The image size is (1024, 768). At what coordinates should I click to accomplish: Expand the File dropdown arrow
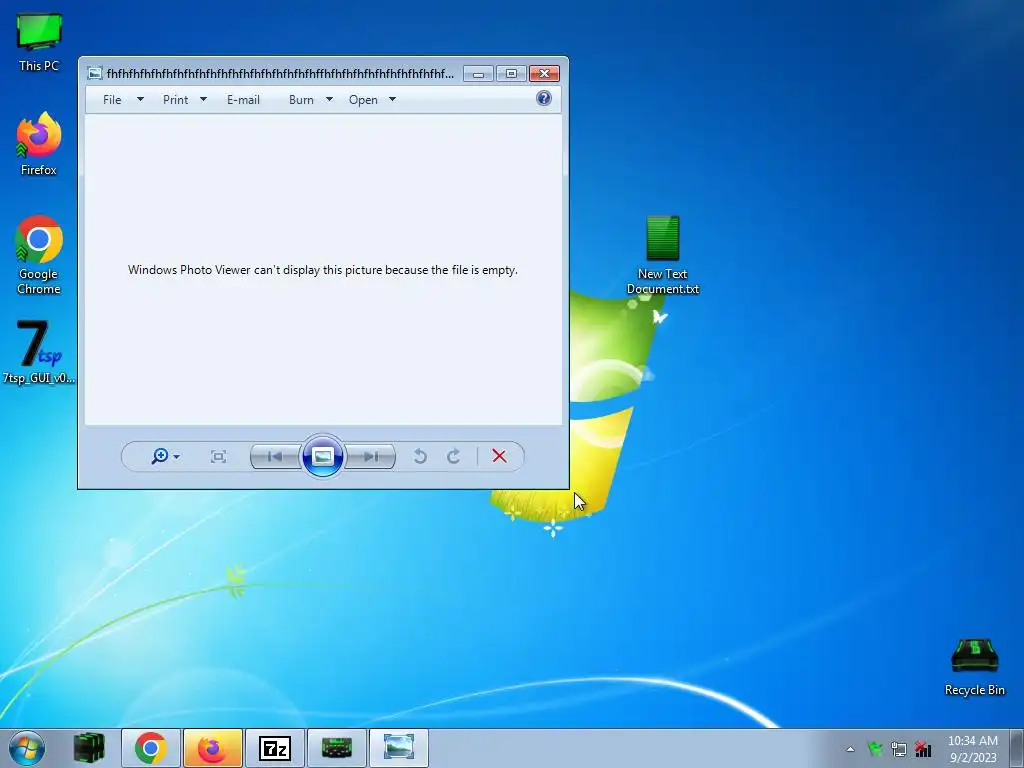point(140,99)
